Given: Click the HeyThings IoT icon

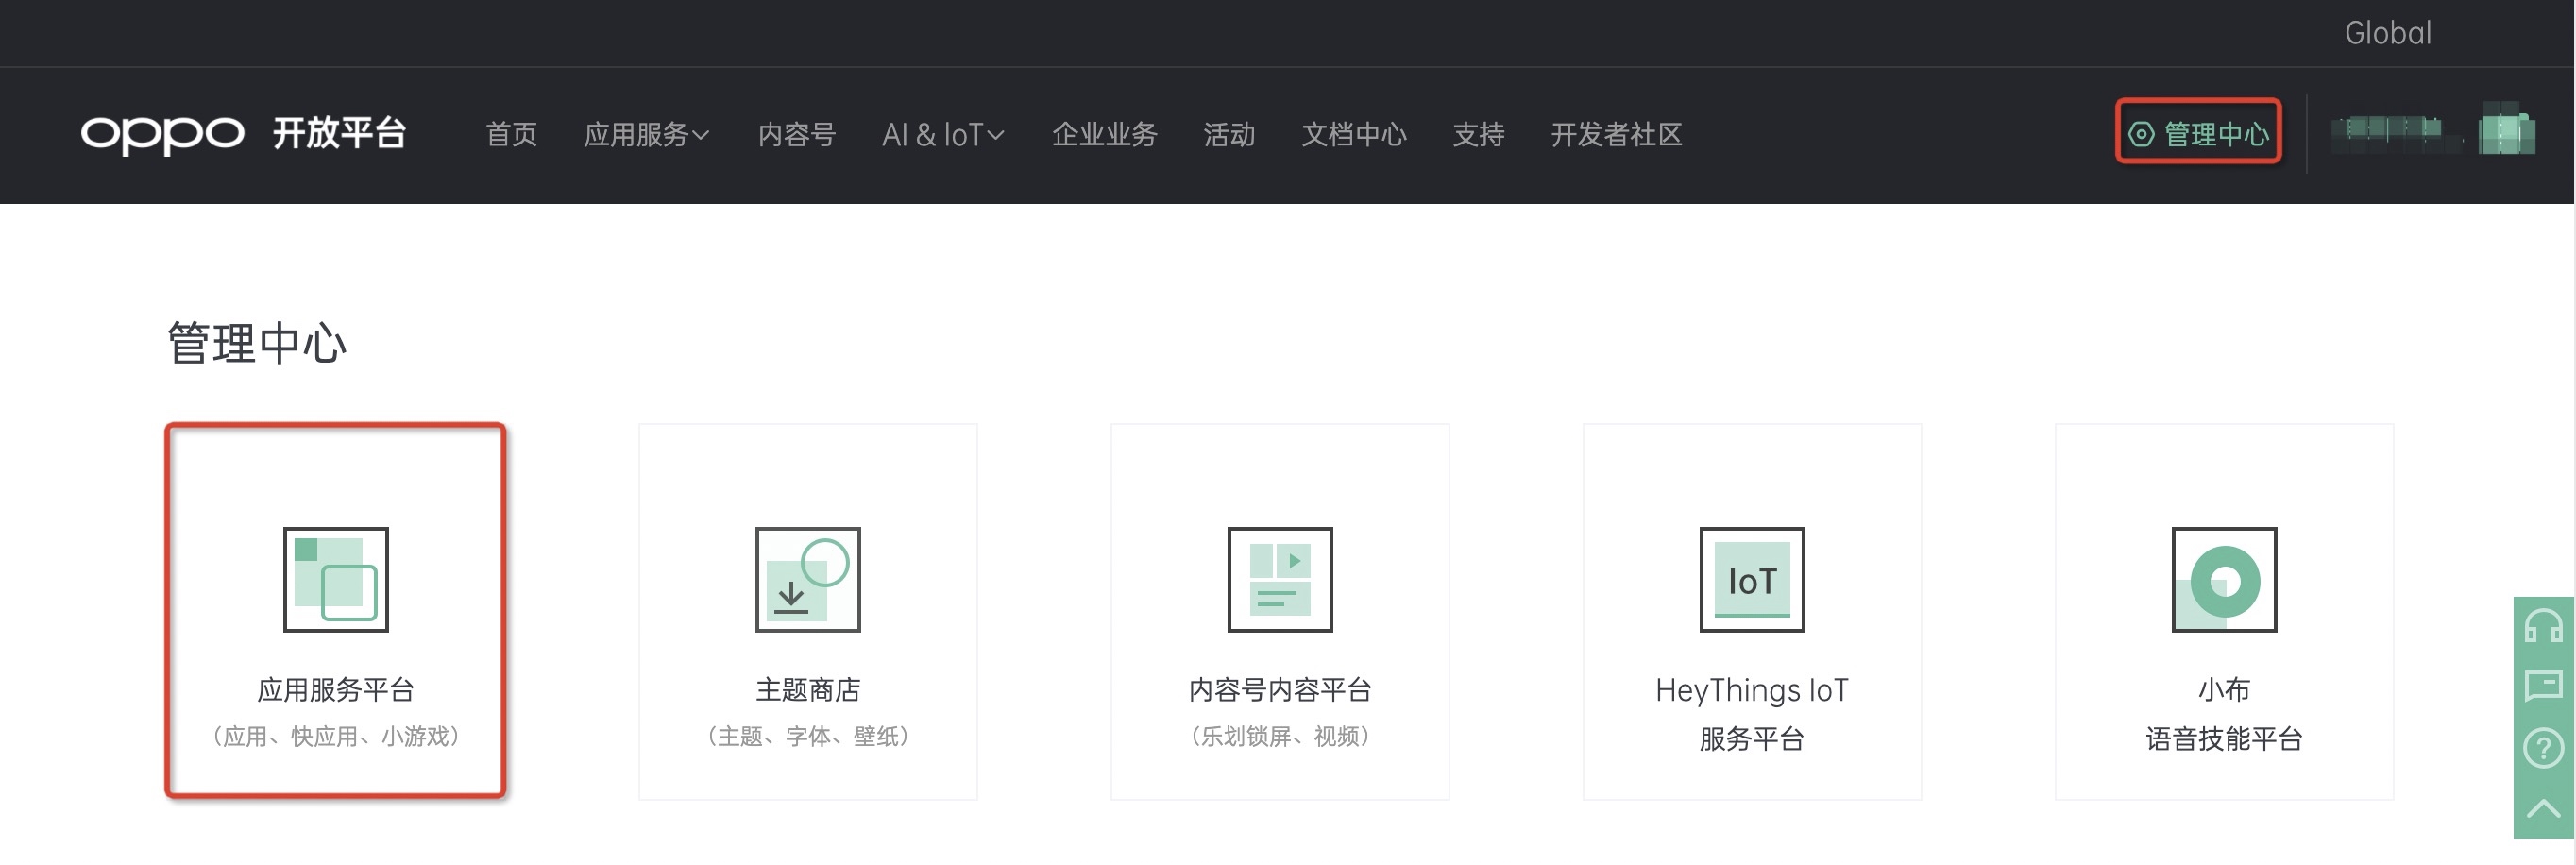Looking at the screenshot, I should [1752, 580].
